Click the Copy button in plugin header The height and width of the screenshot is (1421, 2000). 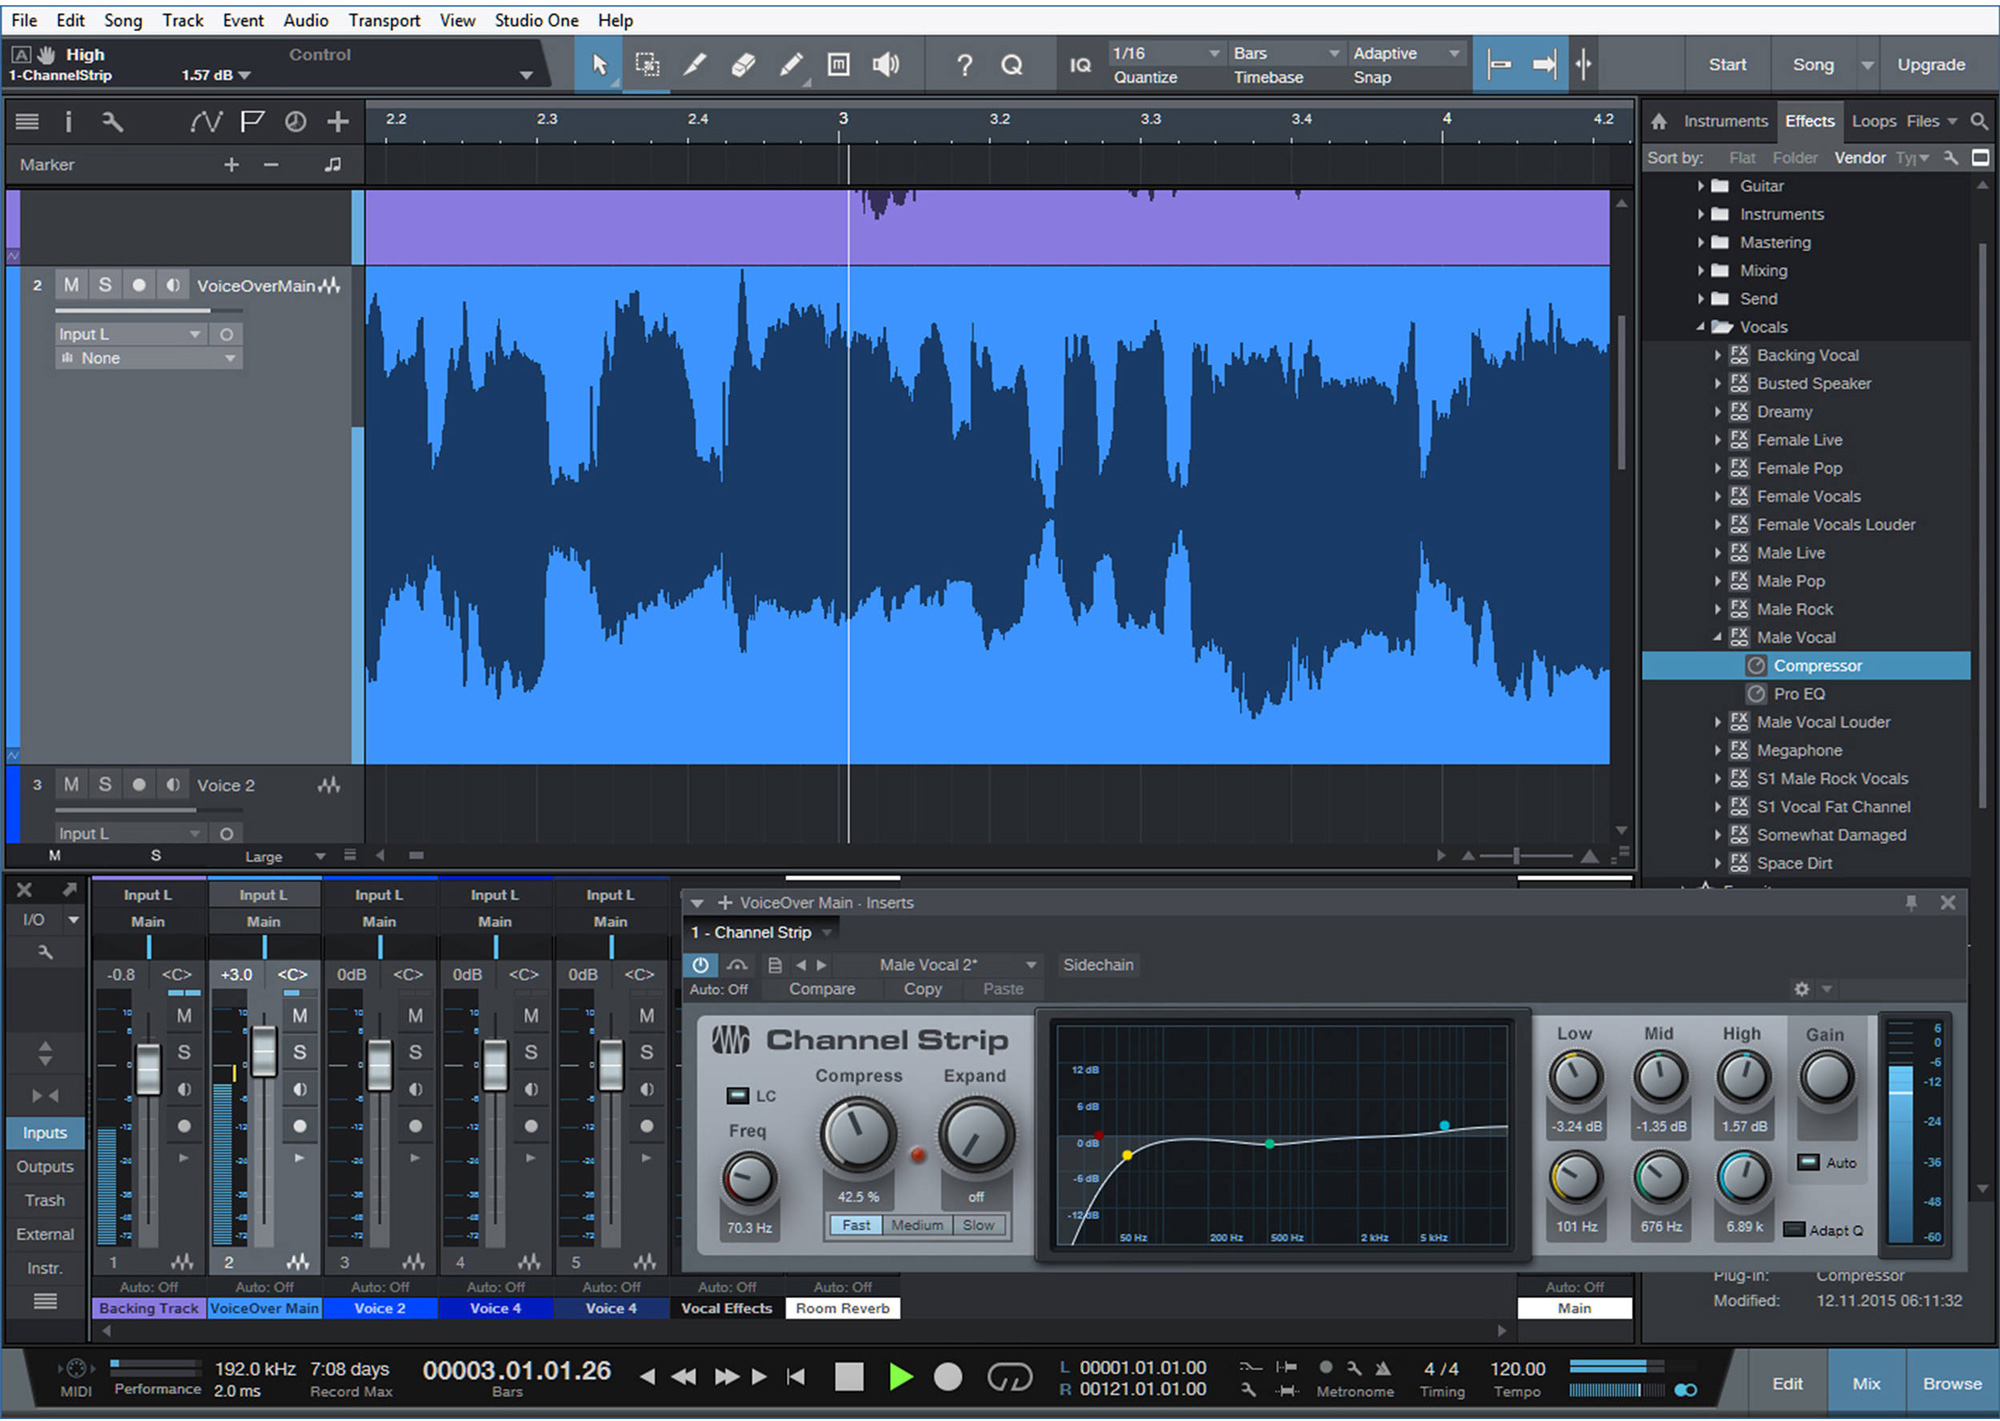tap(922, 989)
